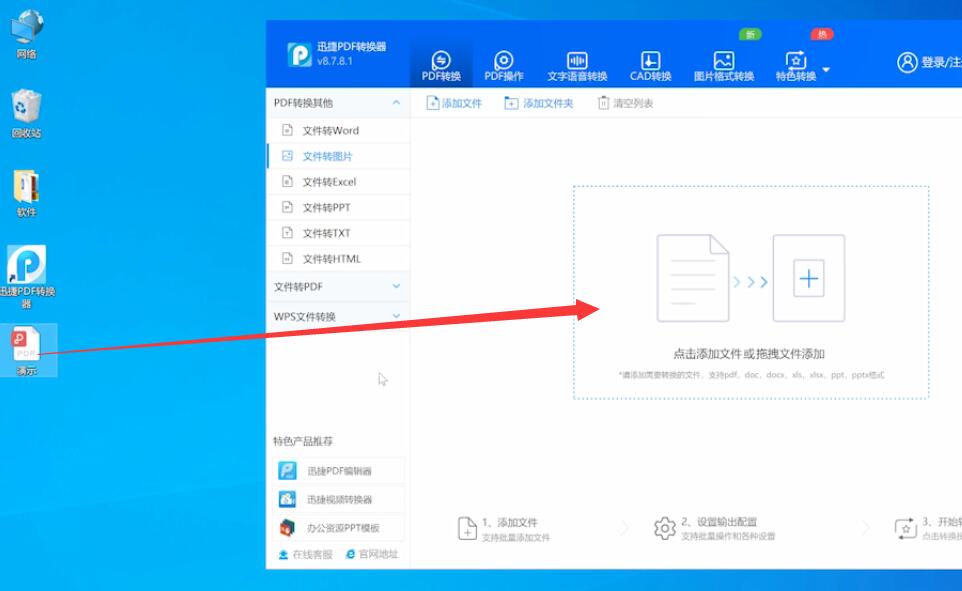Open the 文字语音转换 tab
The width and height of the screenshot is (962, 591).
point(577,66)
